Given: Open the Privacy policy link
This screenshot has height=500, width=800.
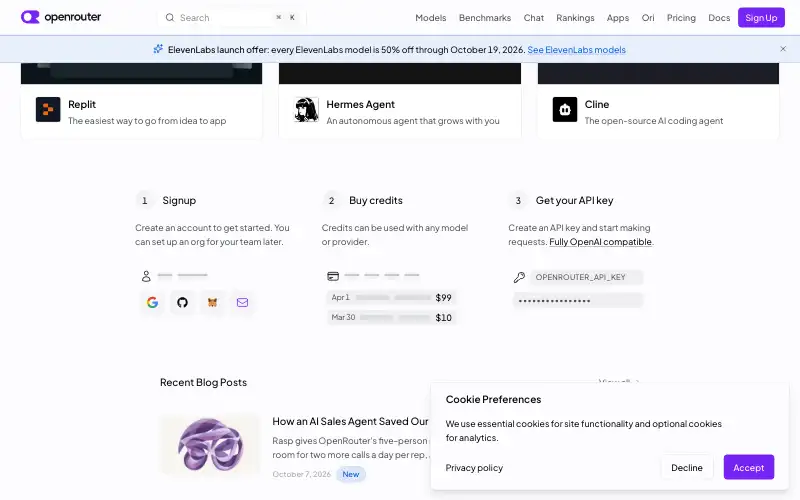Looking at the screenshot, I should (x=474, y=468).
